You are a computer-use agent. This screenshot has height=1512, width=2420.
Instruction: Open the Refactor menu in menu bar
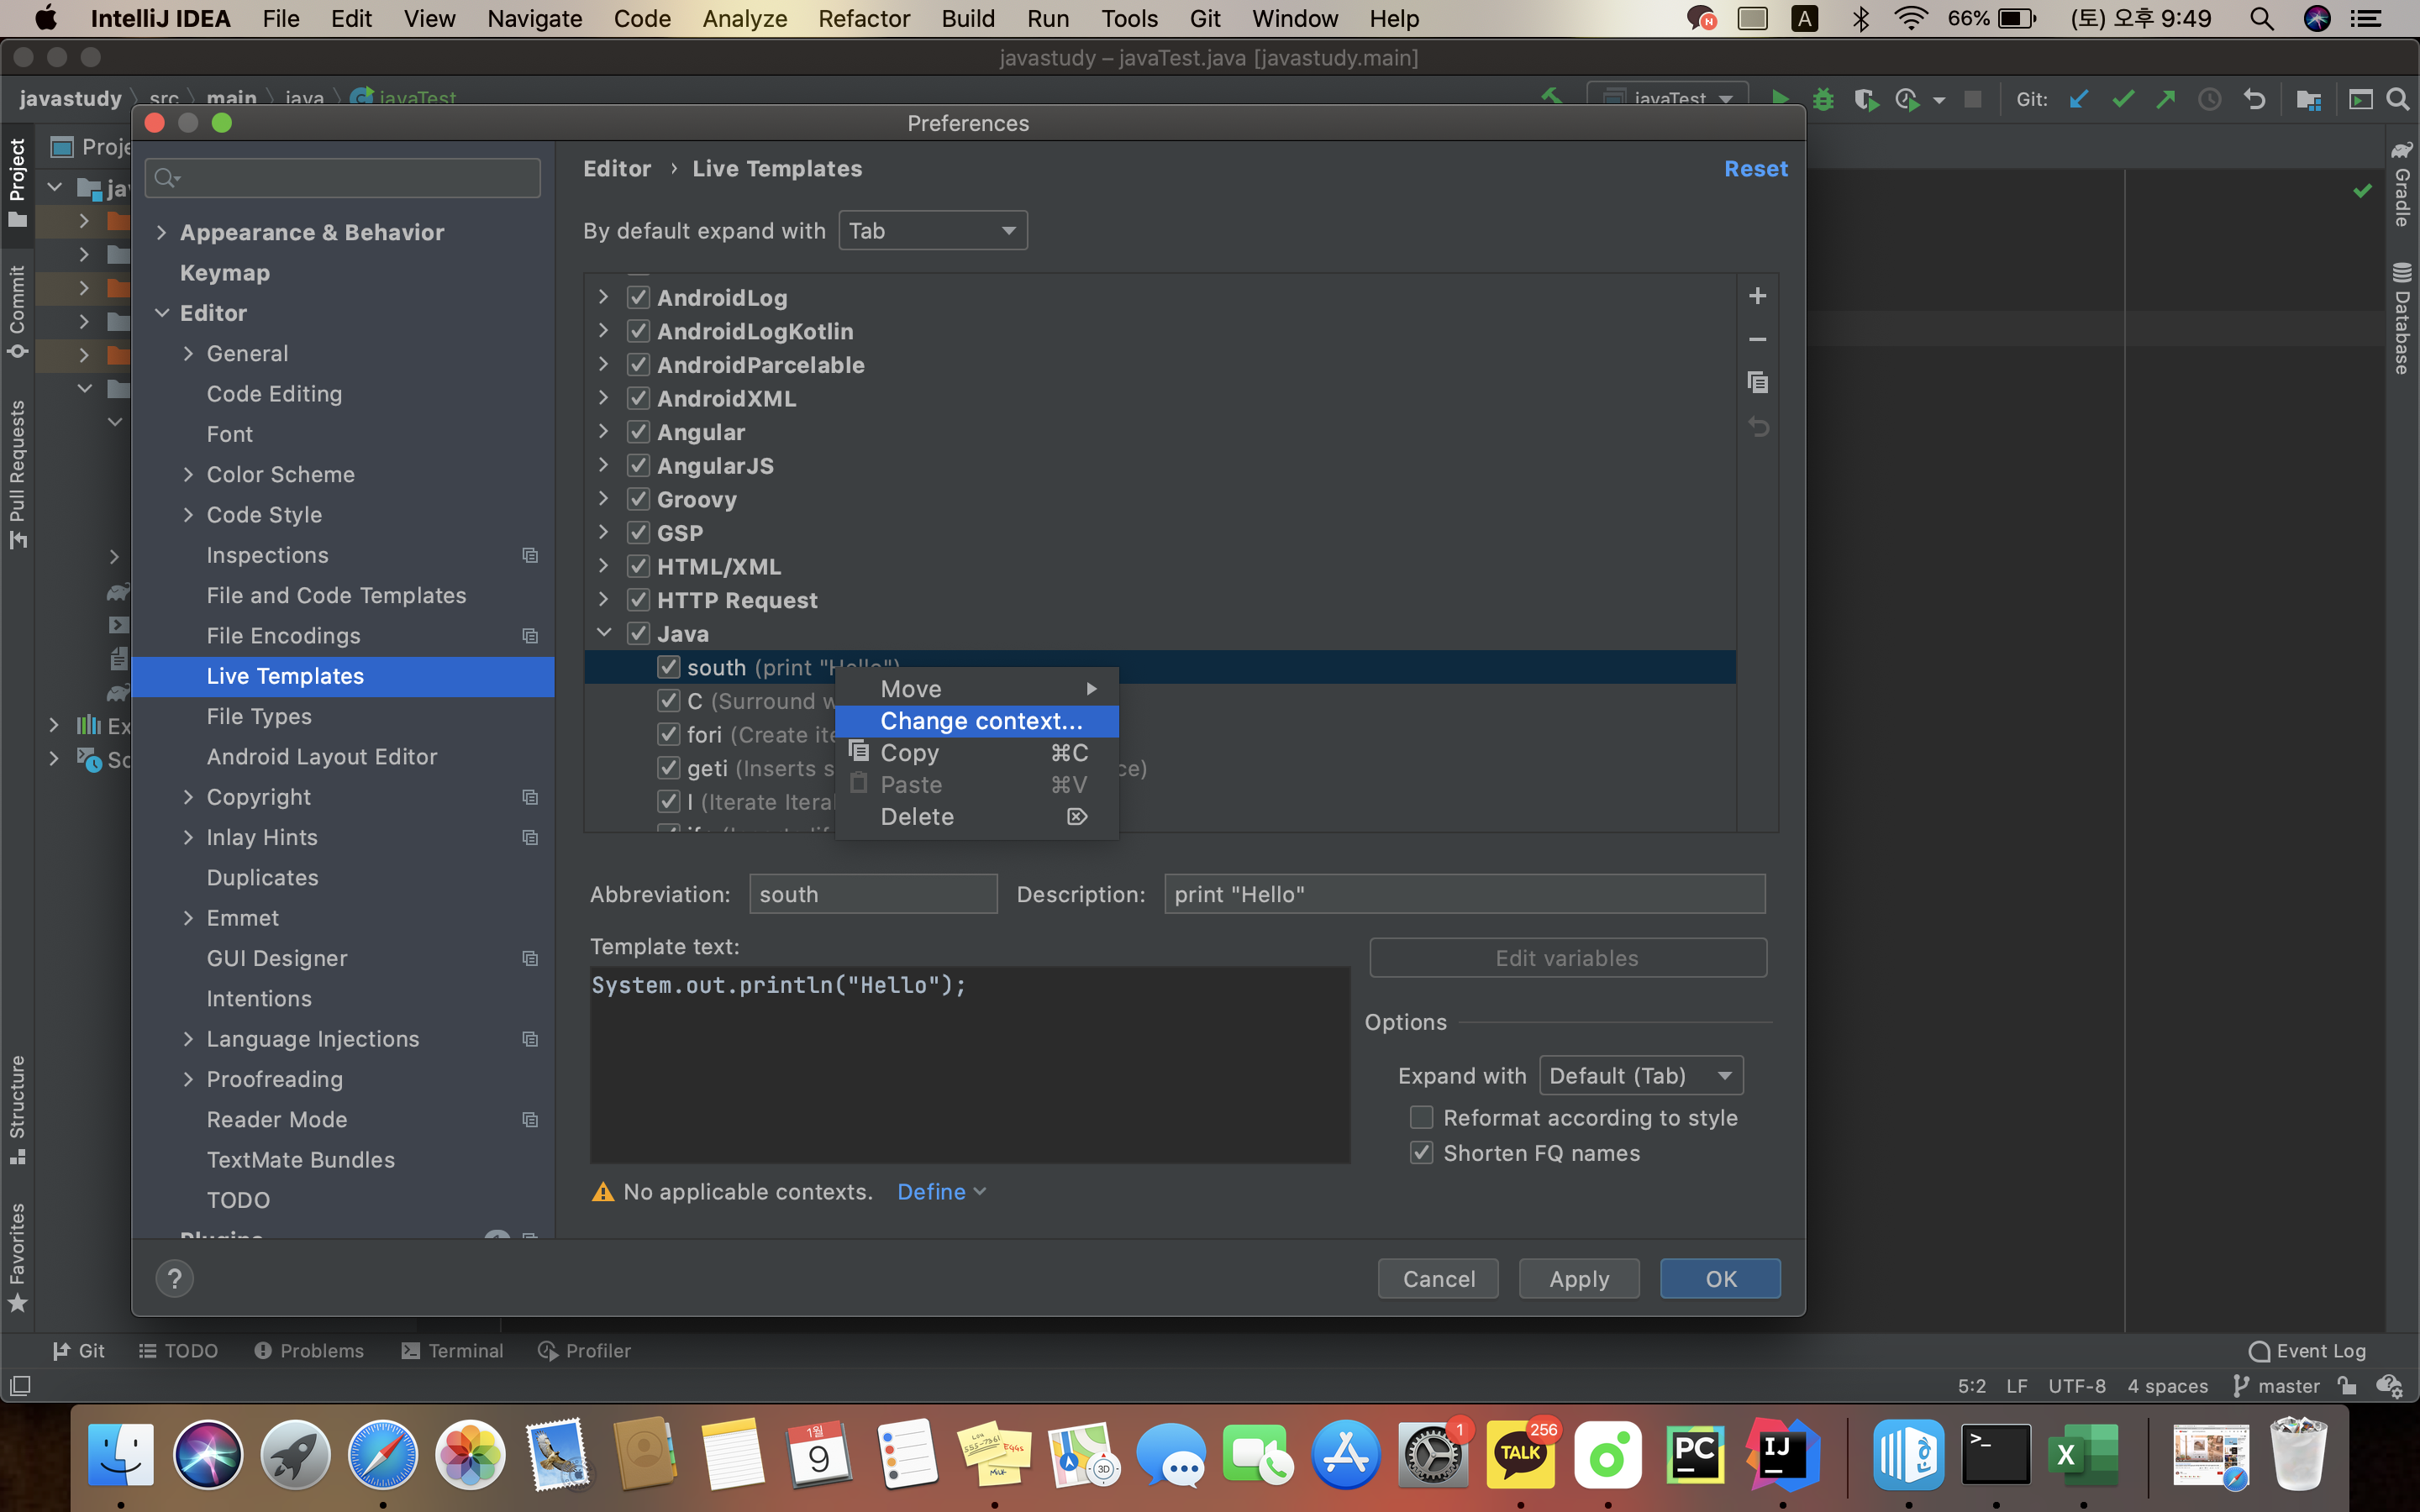point(864,19)
